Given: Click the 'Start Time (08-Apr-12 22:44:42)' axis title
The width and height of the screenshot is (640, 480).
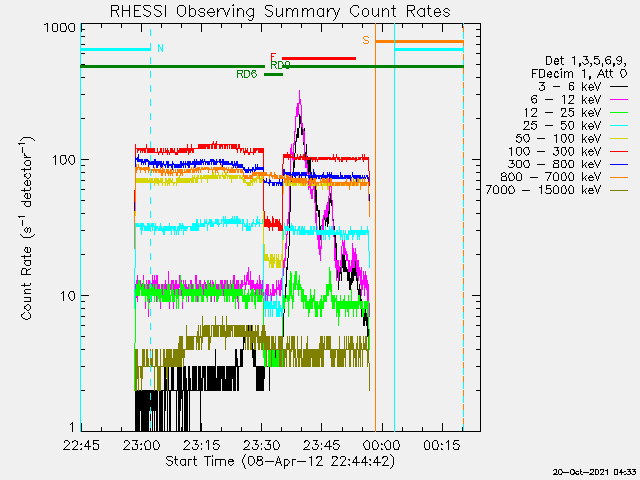Looking at the screenshot, I should pos(280,462).
